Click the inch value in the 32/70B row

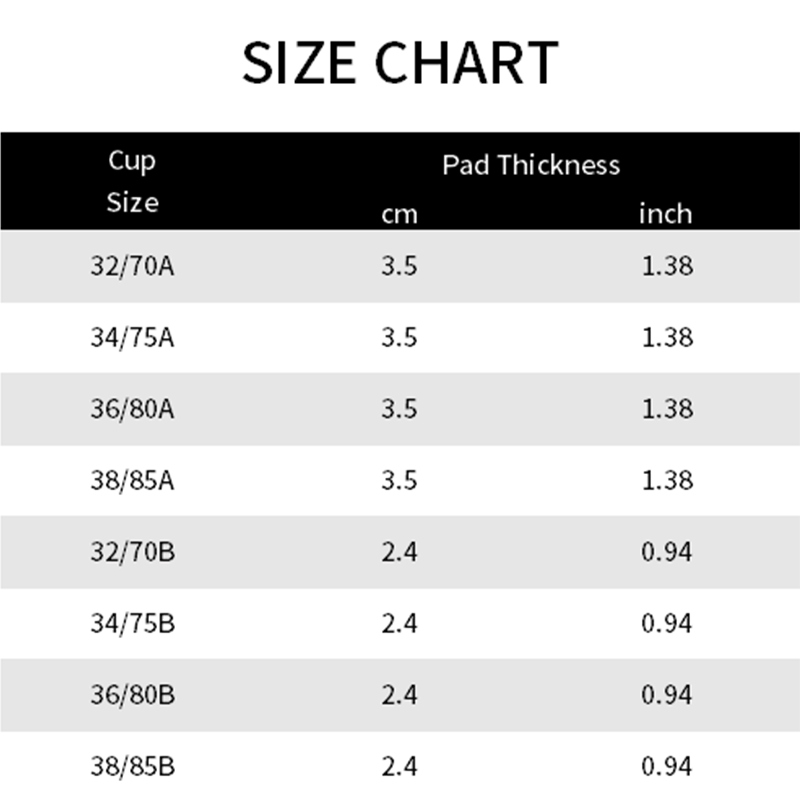click(x=666, y=552)
